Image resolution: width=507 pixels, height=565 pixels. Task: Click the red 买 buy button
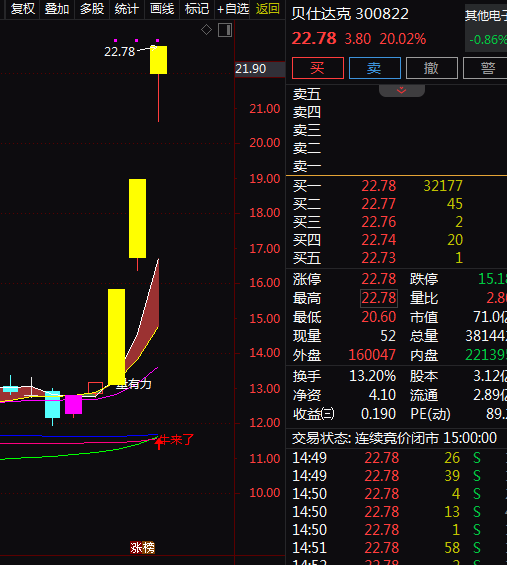click(318, 68)
